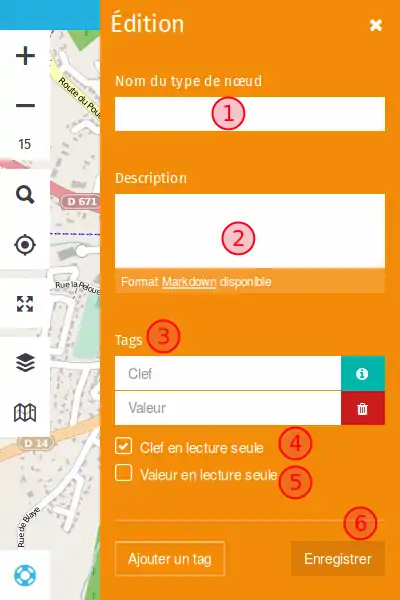Open the folded map tiles icon
The height and width of the screenshot is (600, 400).
click(x=25, y=412)
